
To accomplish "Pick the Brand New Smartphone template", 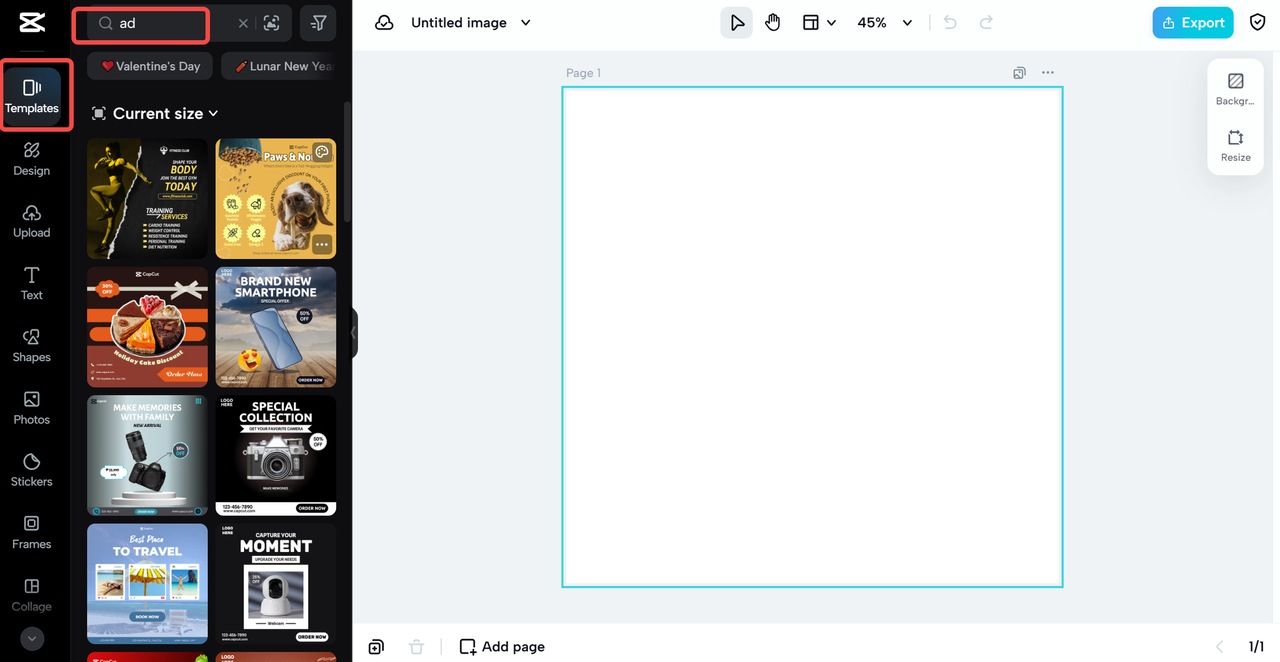I will click(x=276, y=327).
